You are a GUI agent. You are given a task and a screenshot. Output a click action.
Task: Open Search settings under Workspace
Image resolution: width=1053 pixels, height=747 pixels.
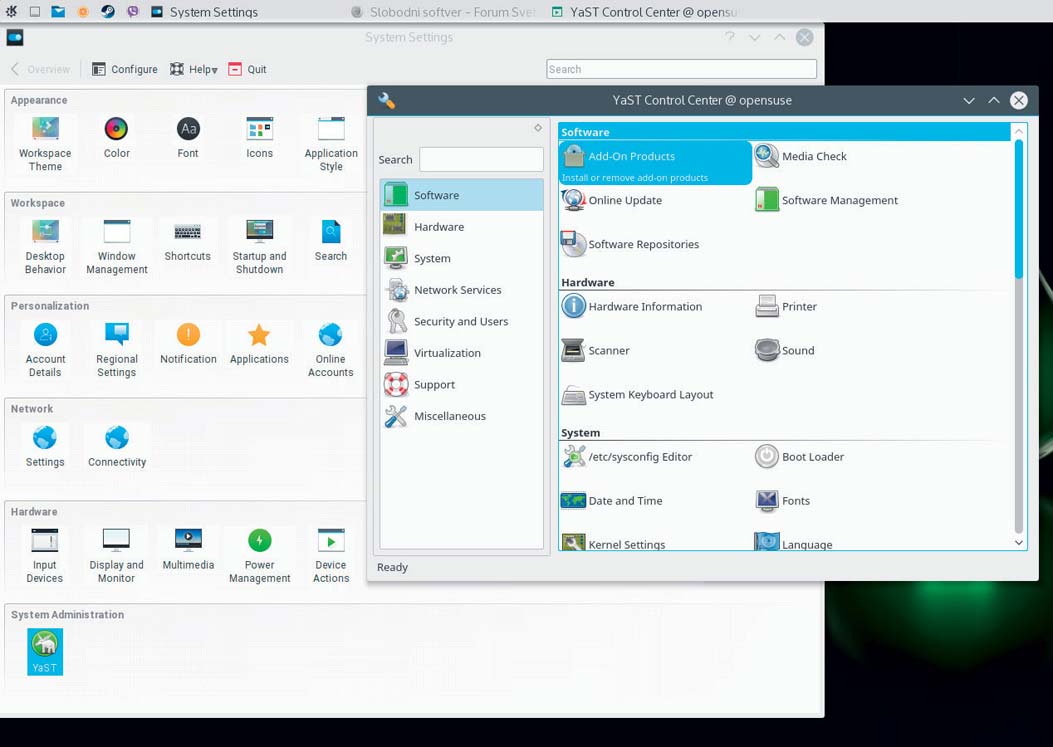pos(331,241)
